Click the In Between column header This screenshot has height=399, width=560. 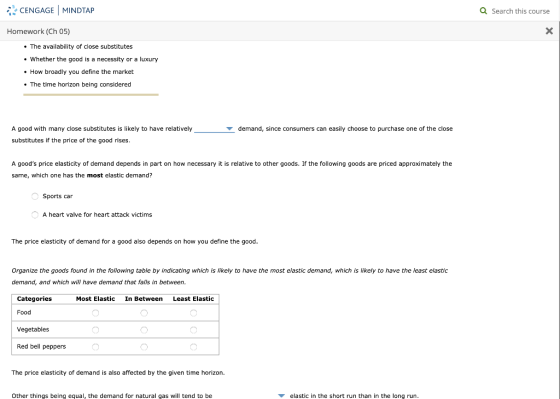144,299
